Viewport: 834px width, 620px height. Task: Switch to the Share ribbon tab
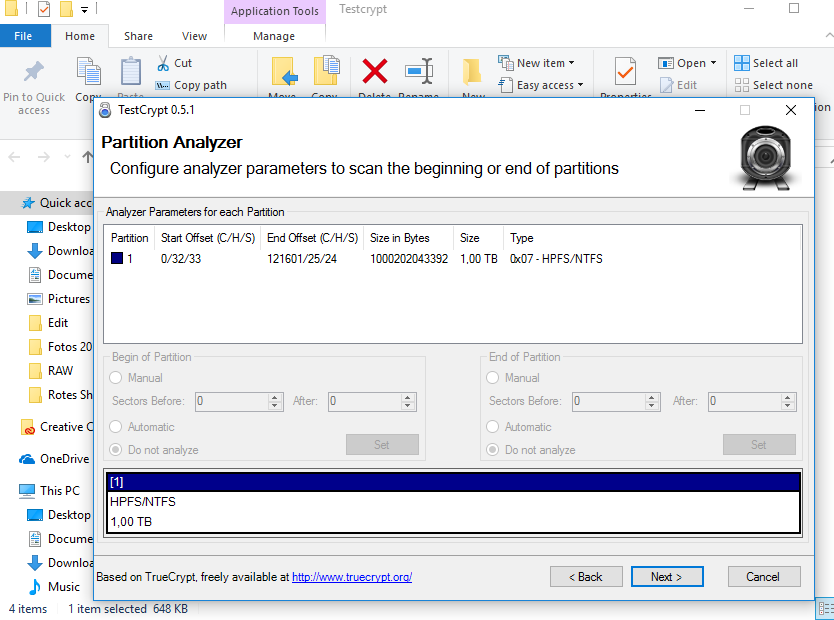138,36
